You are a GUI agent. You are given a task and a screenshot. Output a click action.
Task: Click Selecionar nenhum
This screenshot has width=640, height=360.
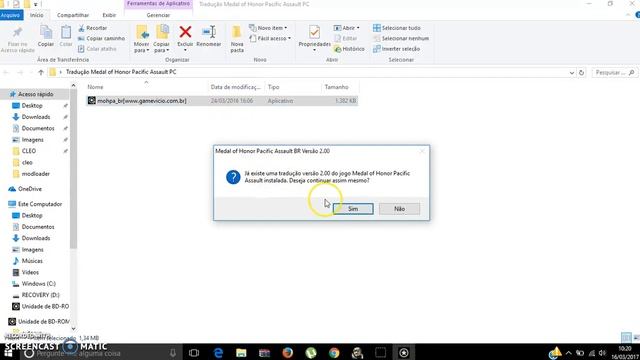point(401,38)
